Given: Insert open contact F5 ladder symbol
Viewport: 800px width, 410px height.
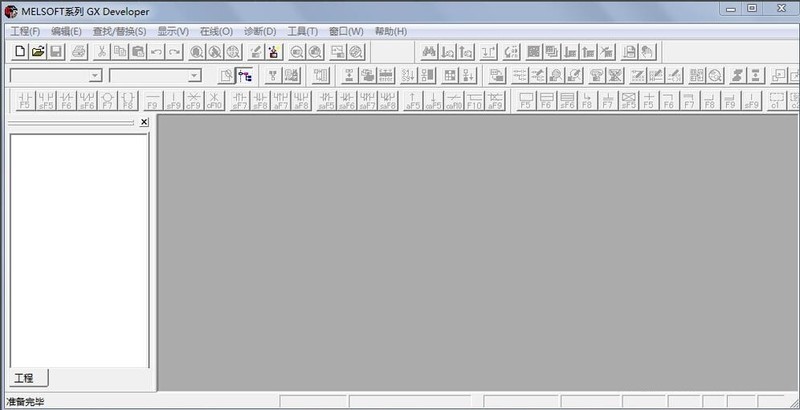Looking at the screenshot, I should tap(26, 100).
